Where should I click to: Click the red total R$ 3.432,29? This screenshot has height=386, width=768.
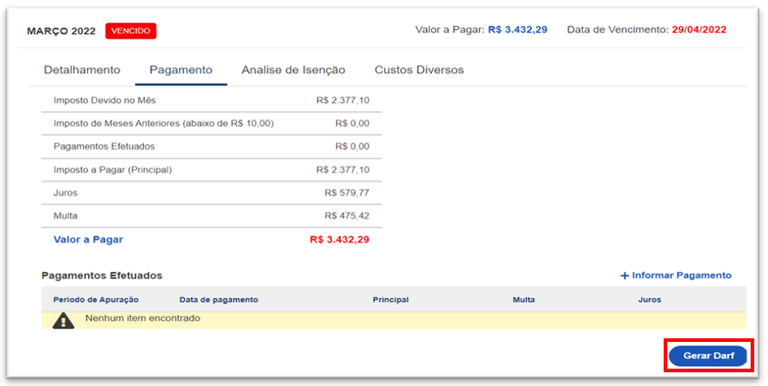coord(339,240)
